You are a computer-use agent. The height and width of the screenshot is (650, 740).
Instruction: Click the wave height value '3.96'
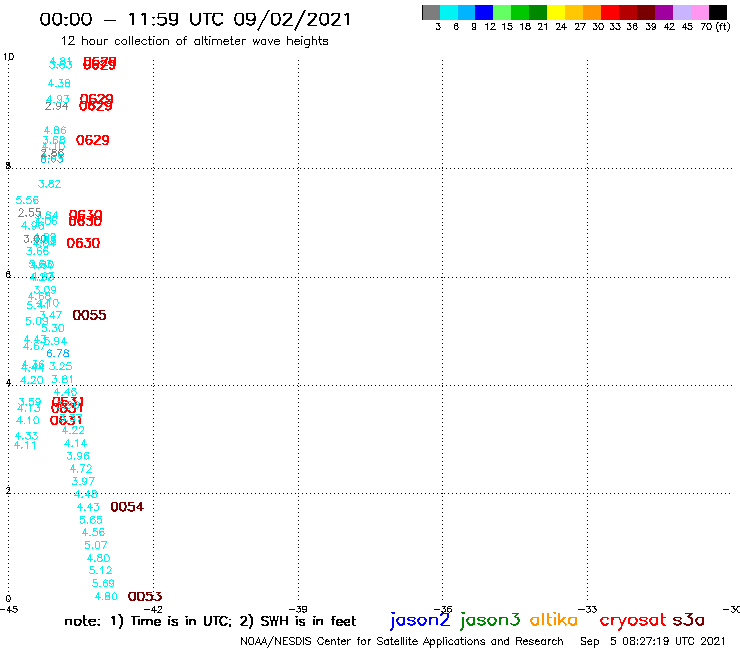pyautogui.click(x=78, y=456)
